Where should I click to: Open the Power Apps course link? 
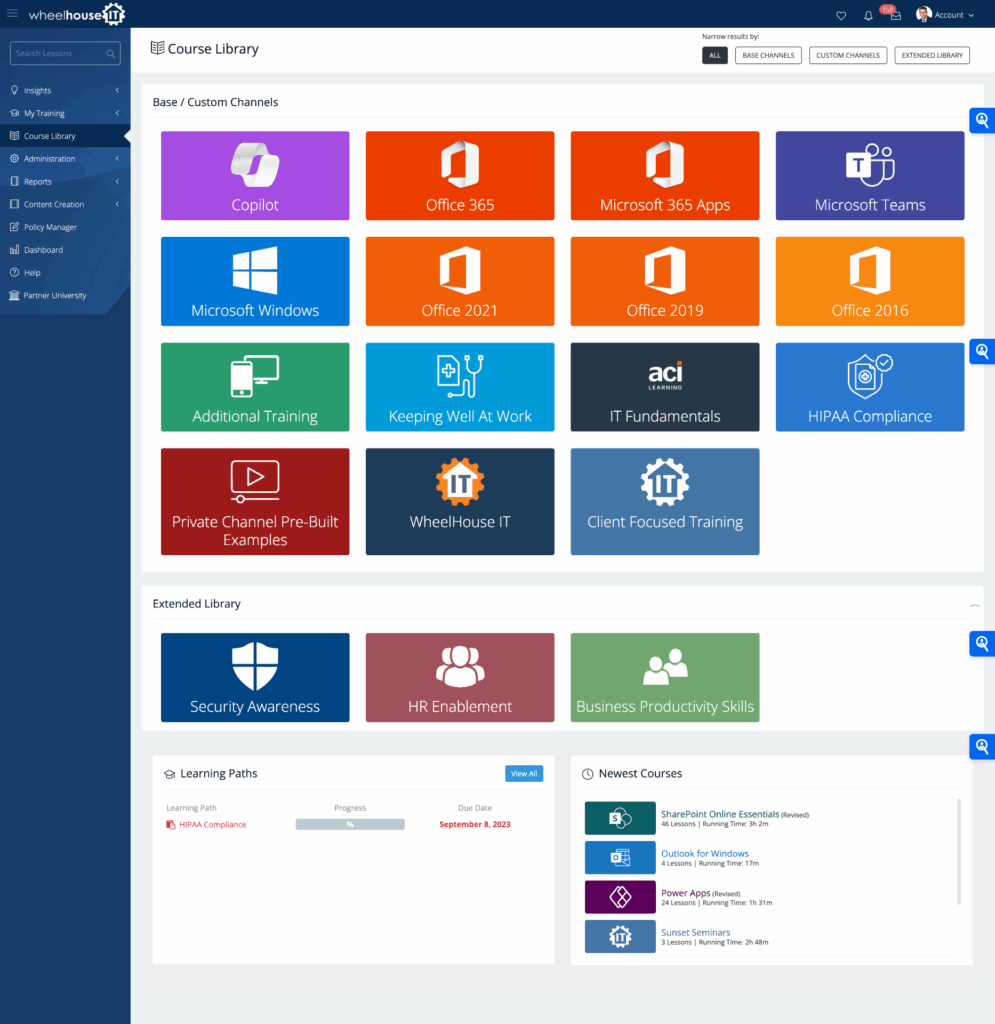point(685,893)
